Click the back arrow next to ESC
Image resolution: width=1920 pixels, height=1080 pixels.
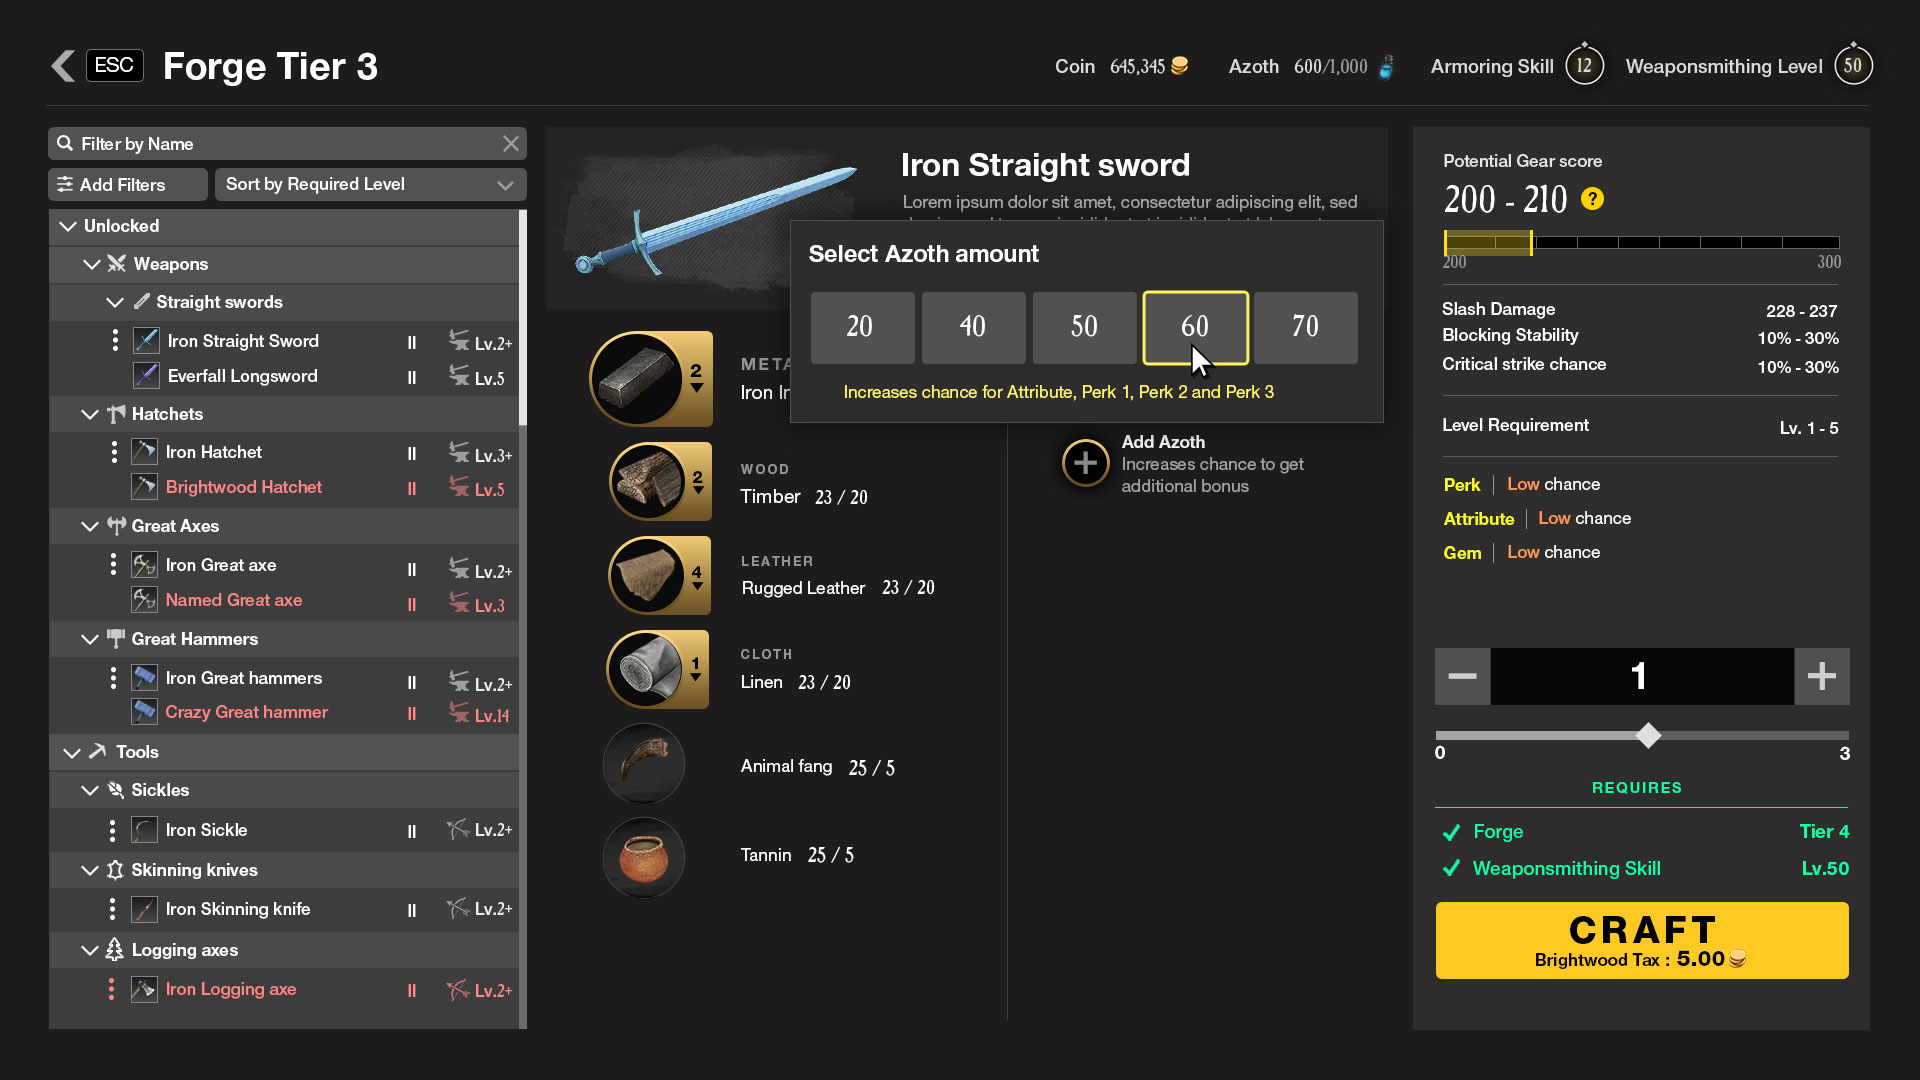(63, 66)
